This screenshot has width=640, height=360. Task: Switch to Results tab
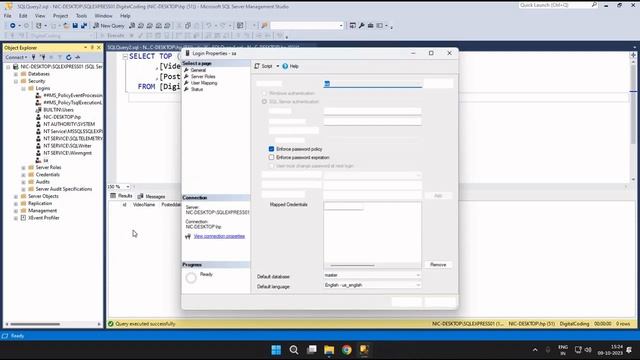point(121,196)
